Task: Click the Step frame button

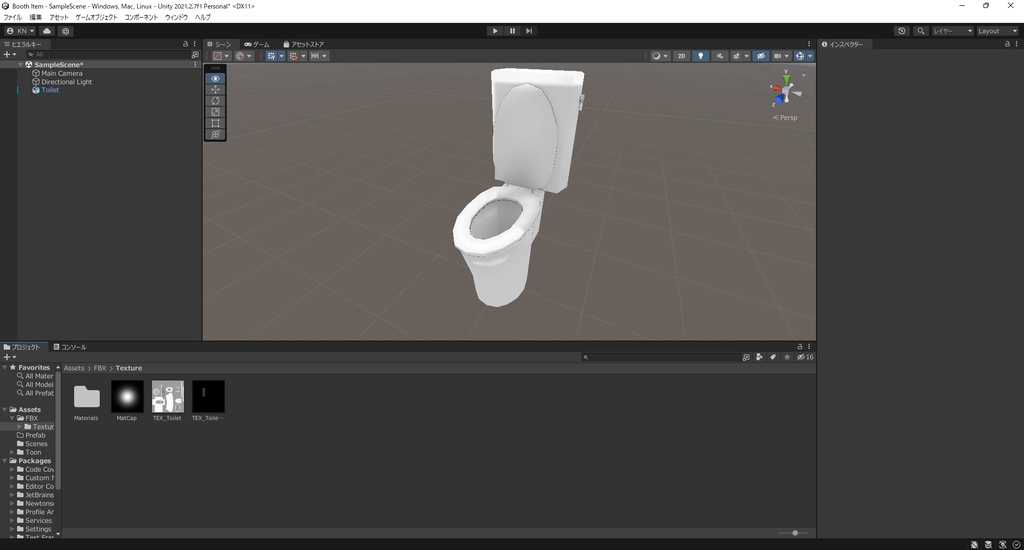Action: click(x=529, y=31)
